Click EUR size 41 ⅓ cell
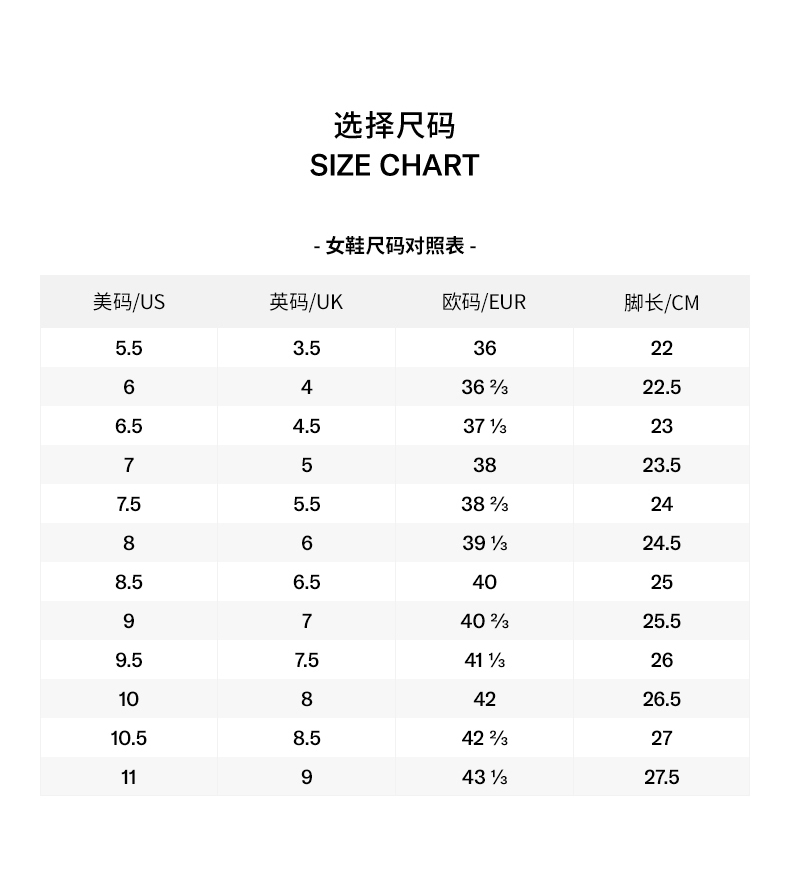Viewport: 790px width, 885px height. coord(484,660)
